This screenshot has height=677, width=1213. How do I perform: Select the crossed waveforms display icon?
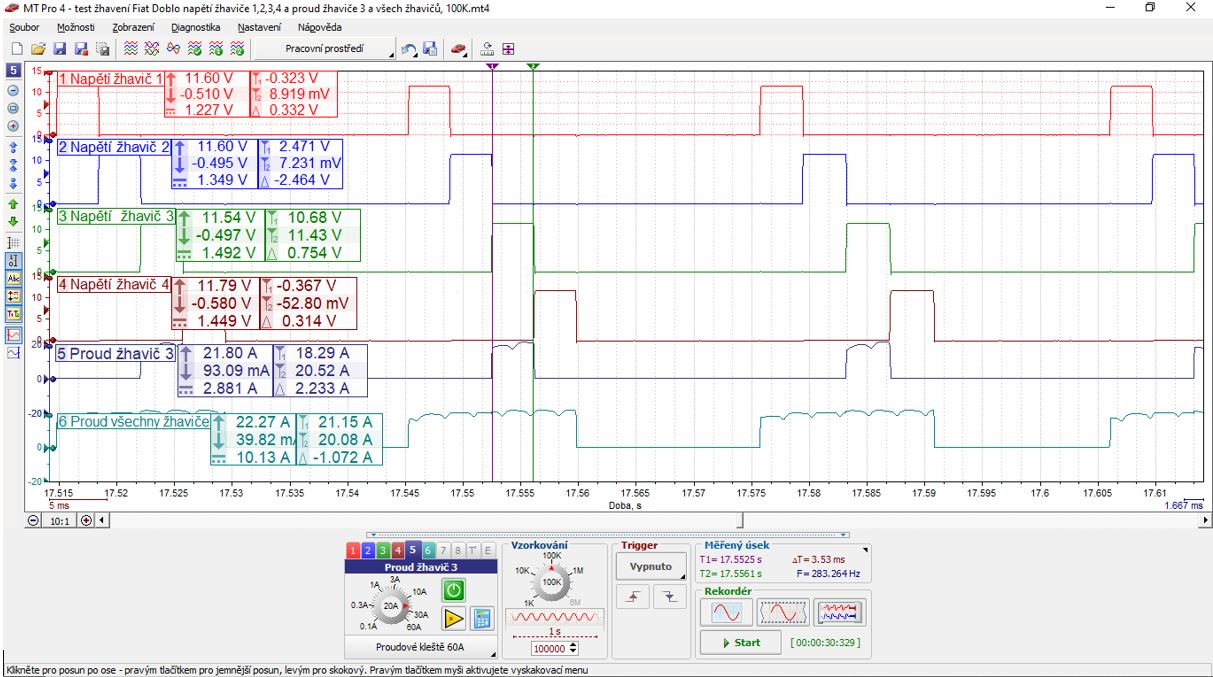(152, 49)
